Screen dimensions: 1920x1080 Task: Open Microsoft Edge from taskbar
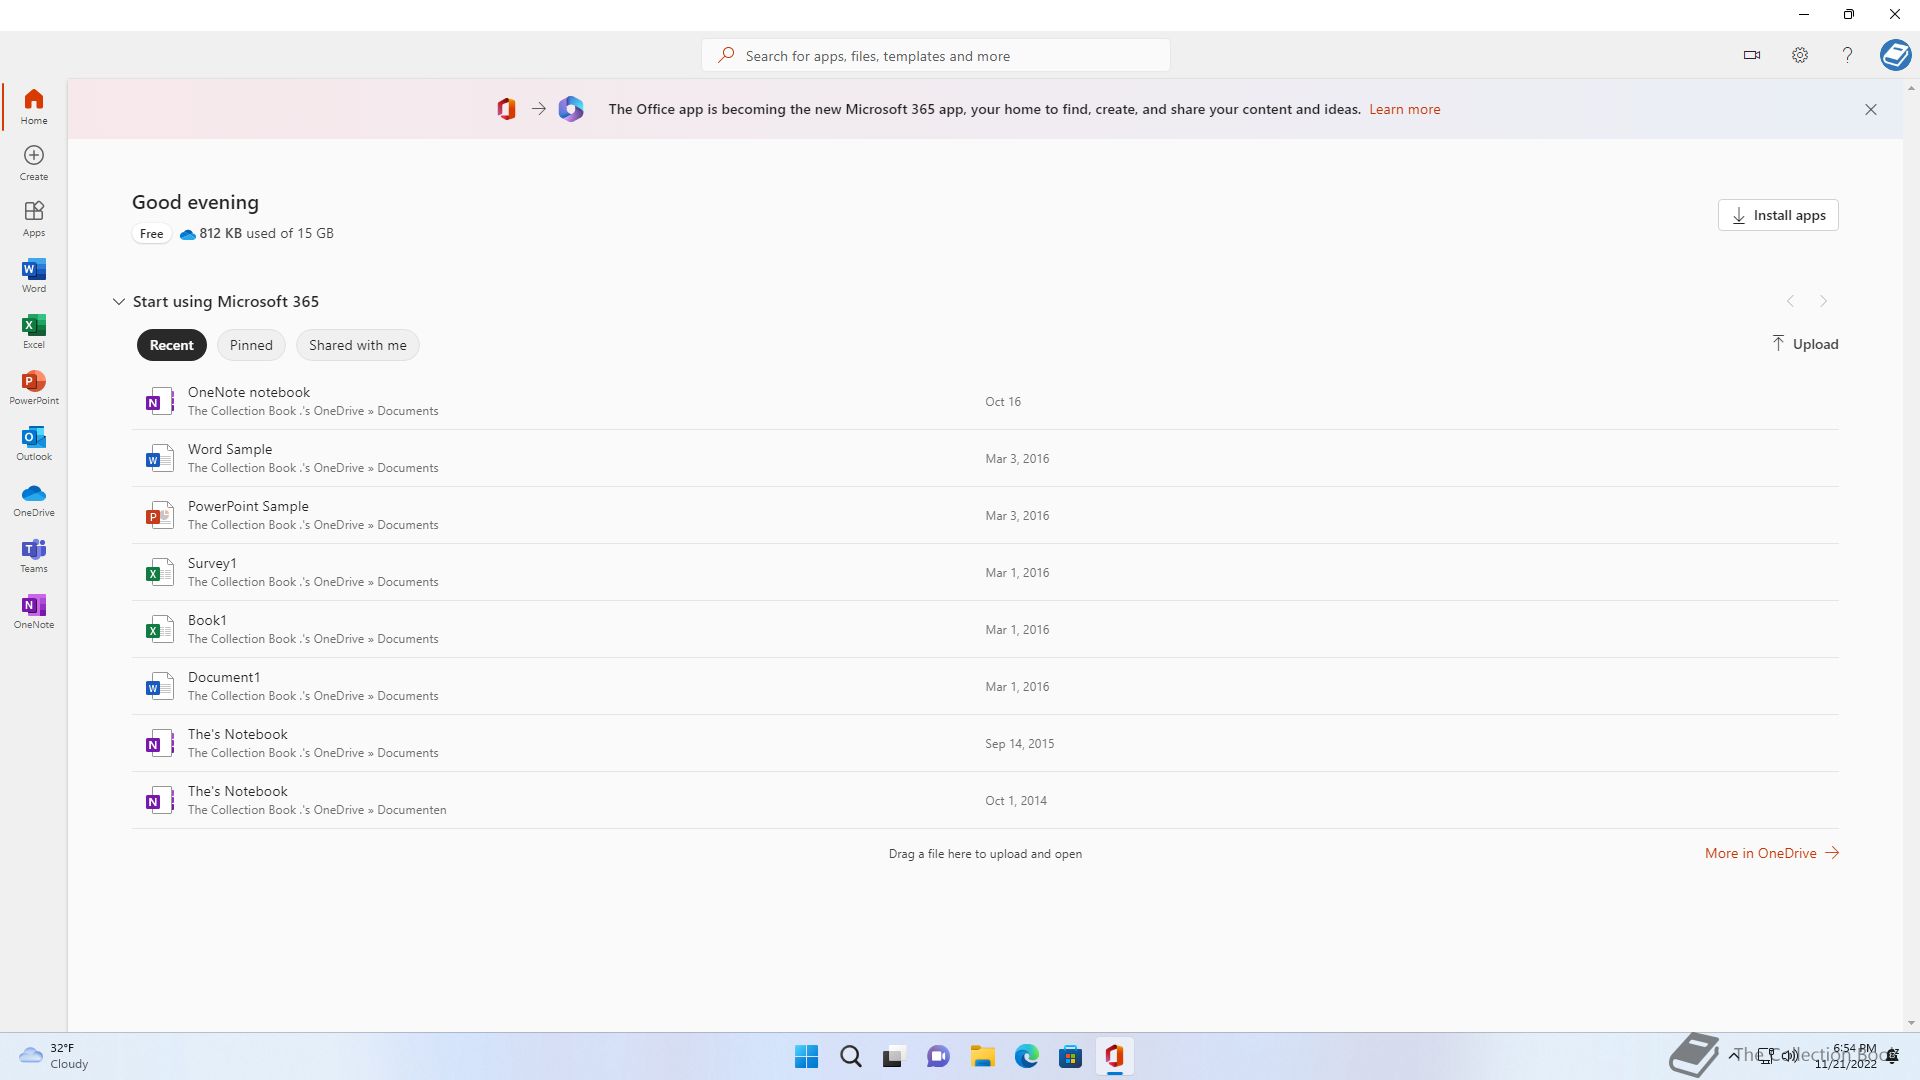tap(1026, 1056)
